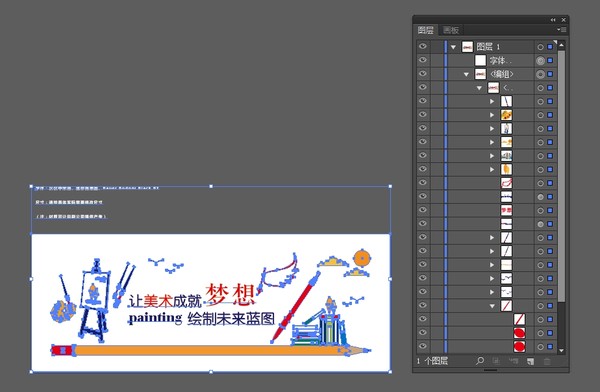Toggle visibility eye of <编组> row

point(423,74)
